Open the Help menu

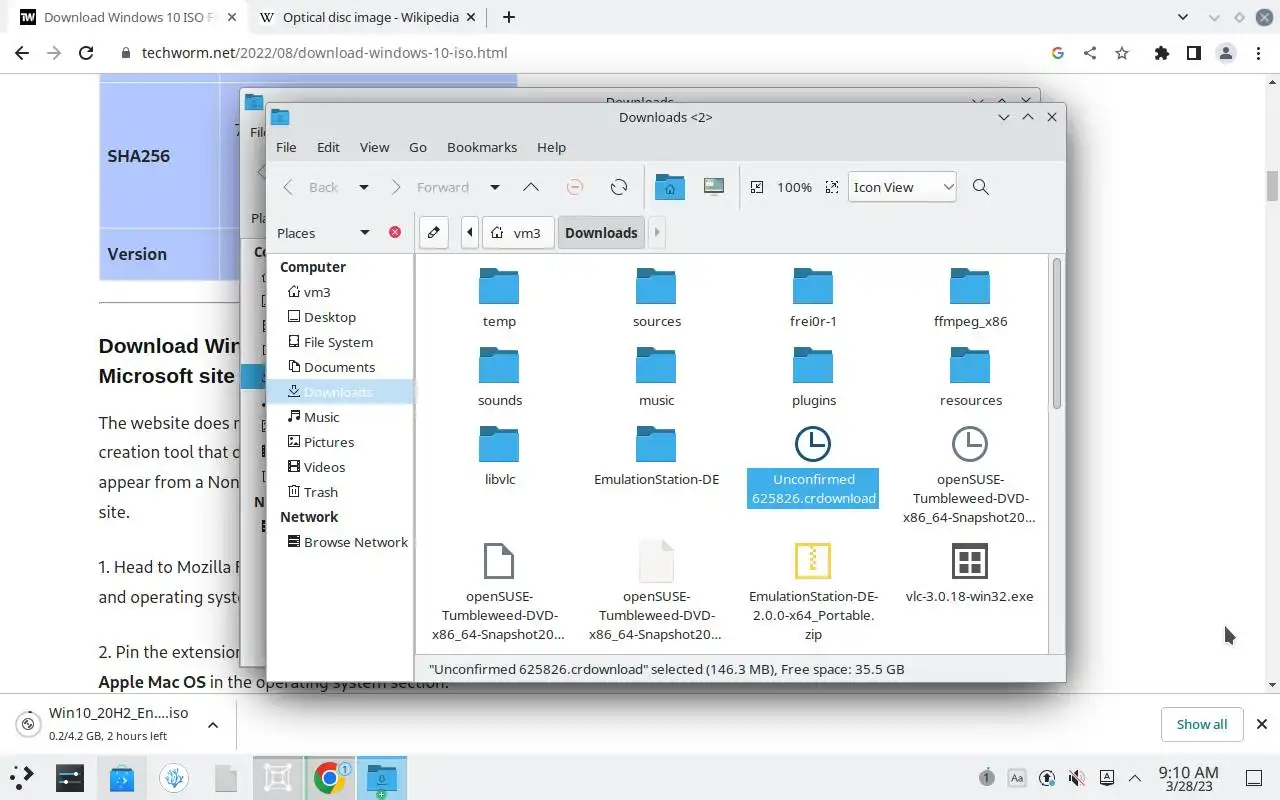[x=551, y=147]
